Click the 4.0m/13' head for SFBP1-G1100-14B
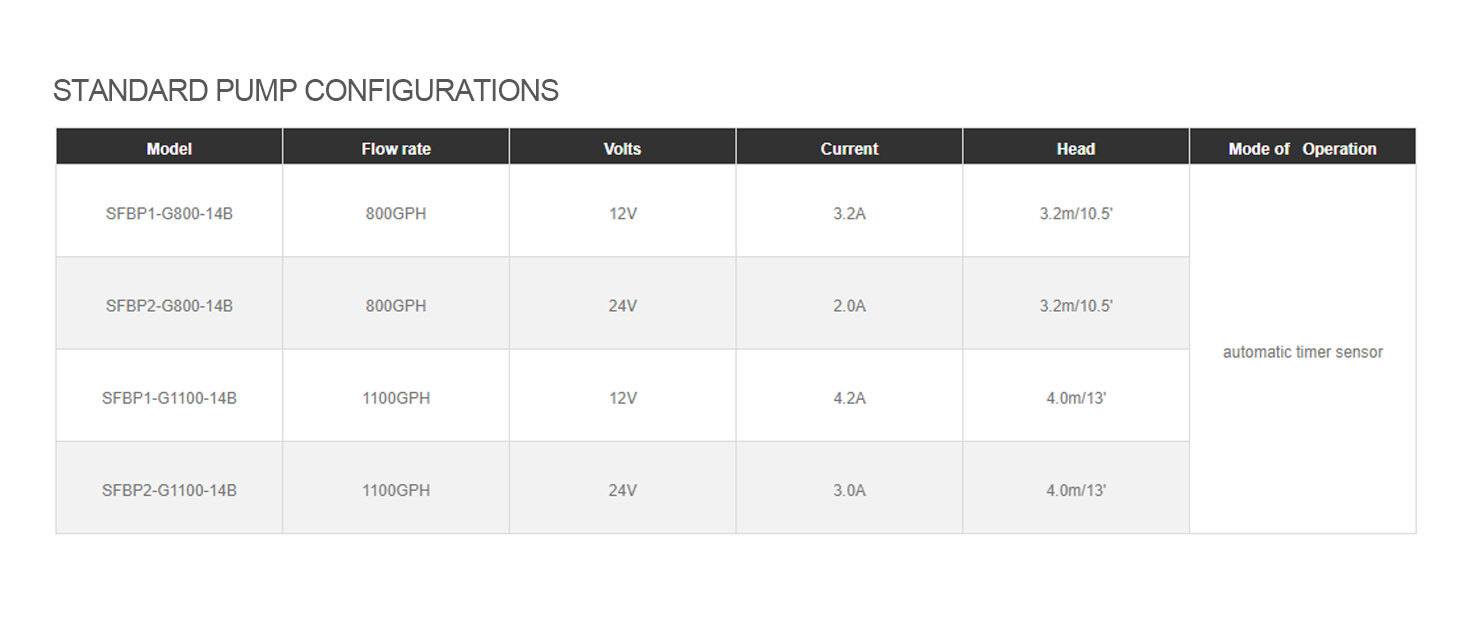The height and width of the screenshot is (625, 1464). [x=1076, y=398]
